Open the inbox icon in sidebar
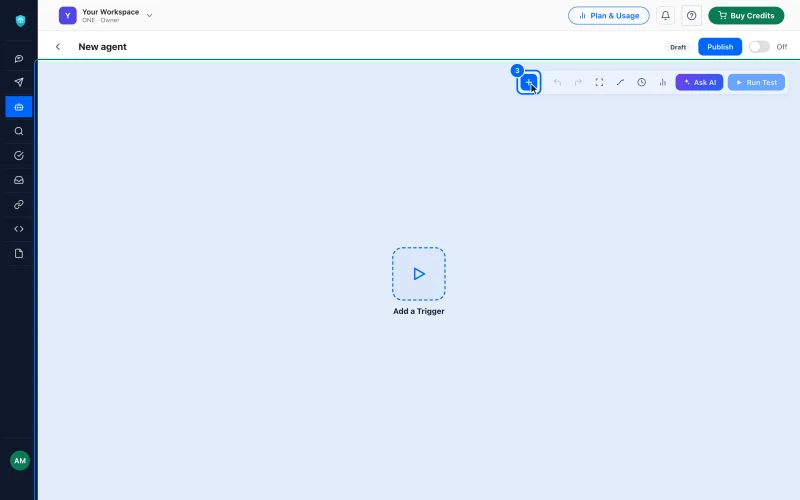Viewport: 800px width, 500px height. (19, 180)
